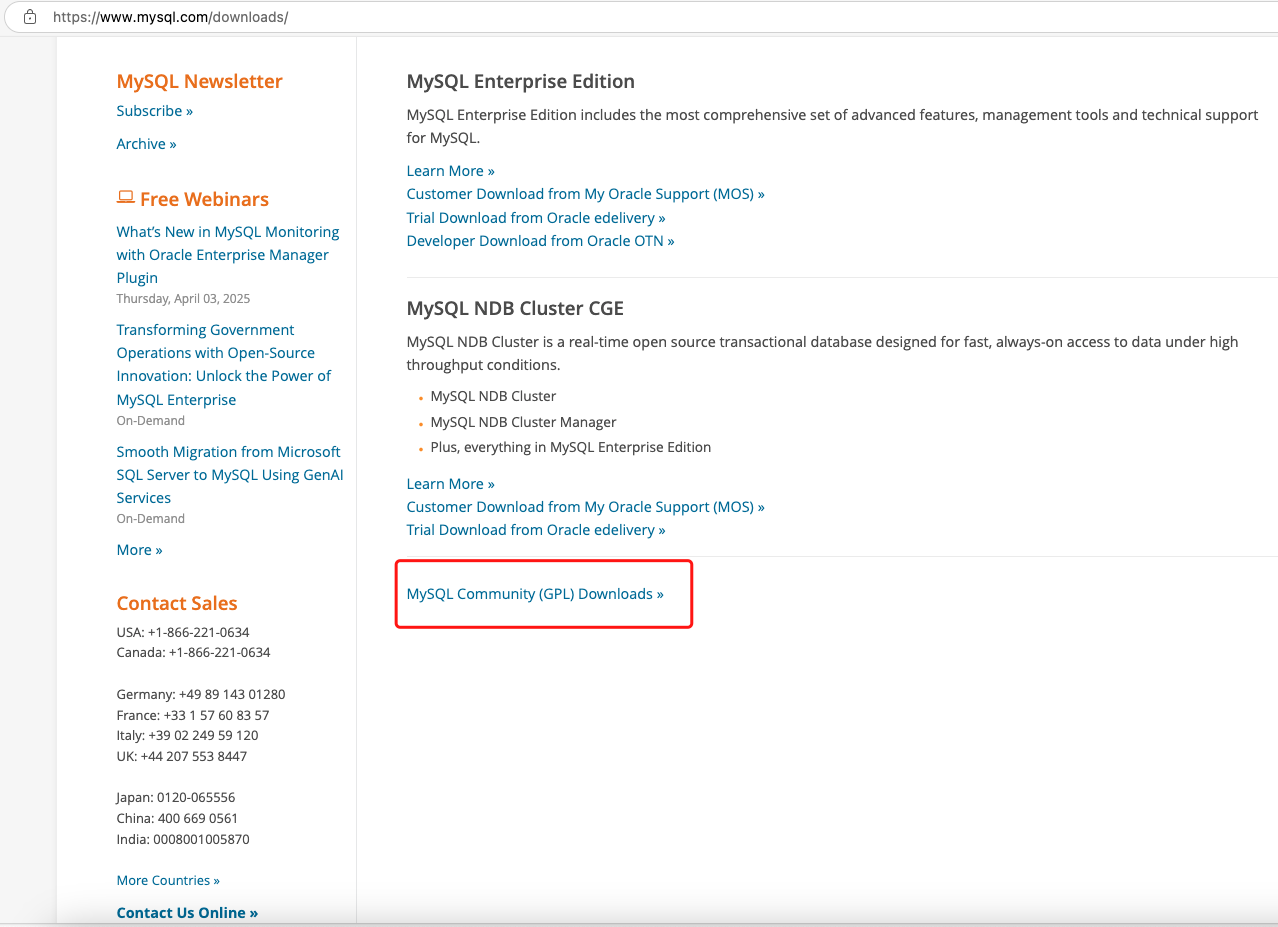Open the Contact Us Online link
The image size is (1278, 927).
pyautogui.click(x=187, y=913)
